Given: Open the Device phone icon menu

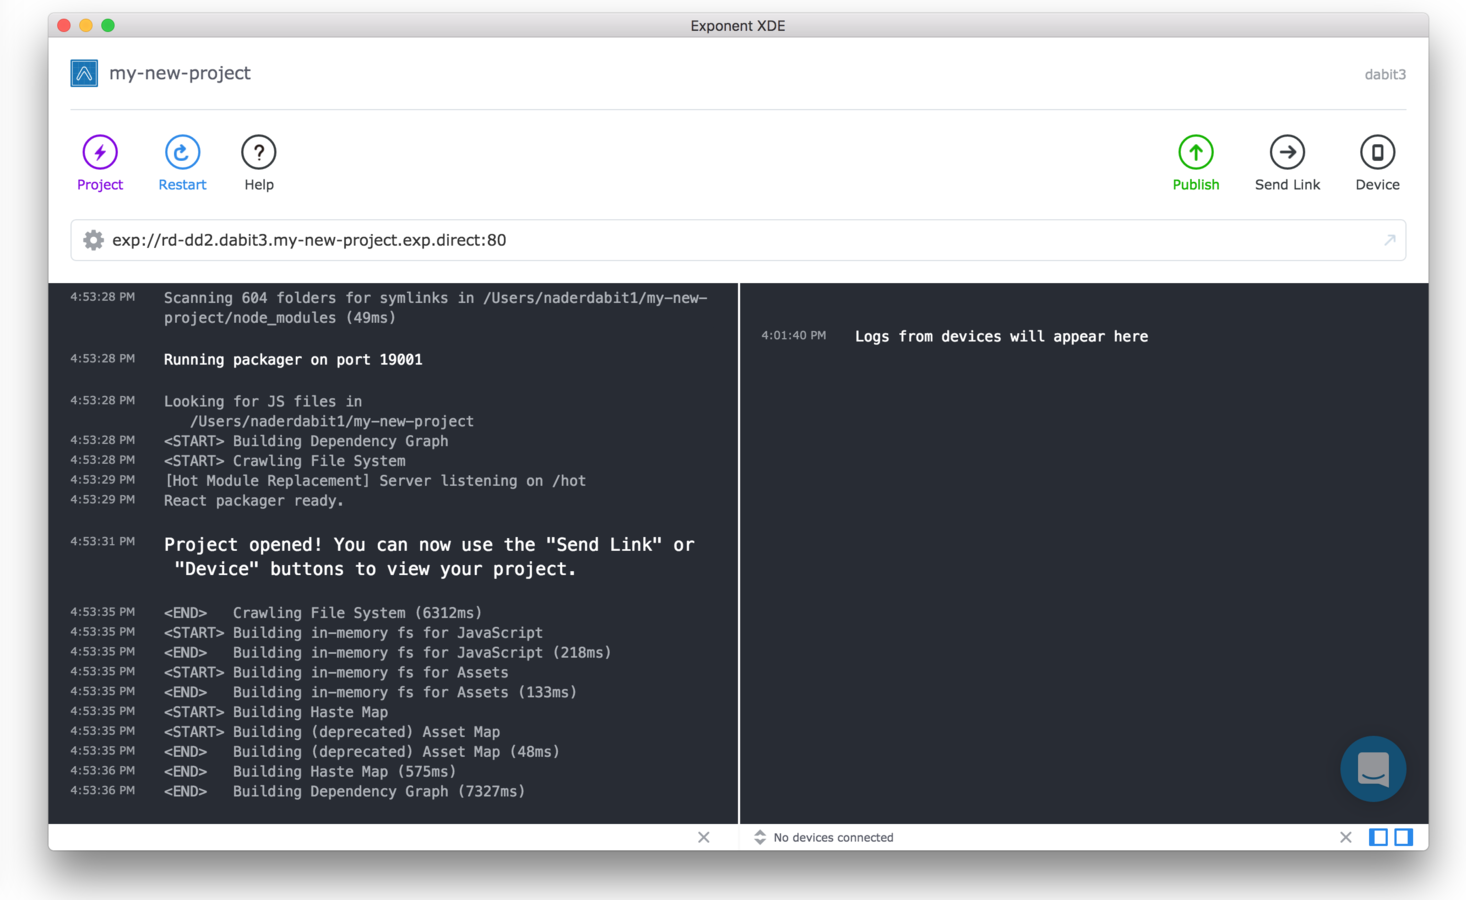Looking at the screenshot, I should 1377,153.
